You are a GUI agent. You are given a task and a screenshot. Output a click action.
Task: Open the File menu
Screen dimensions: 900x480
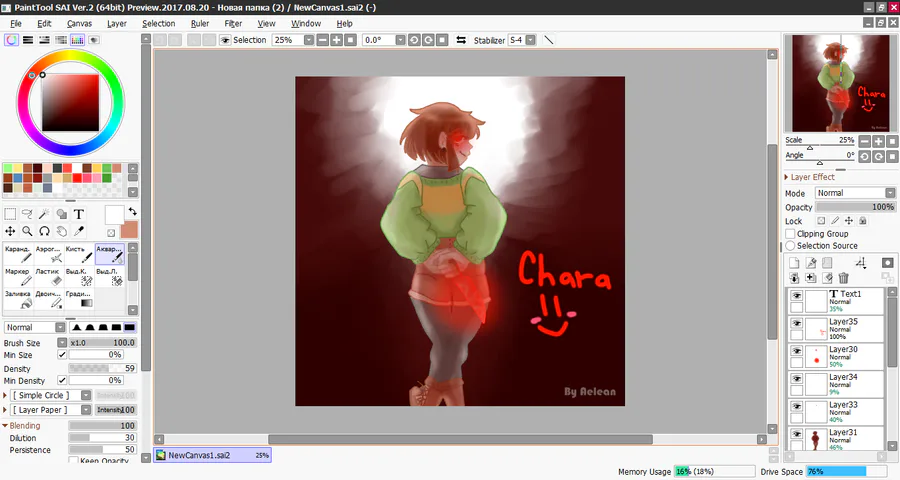coord(16,24)
